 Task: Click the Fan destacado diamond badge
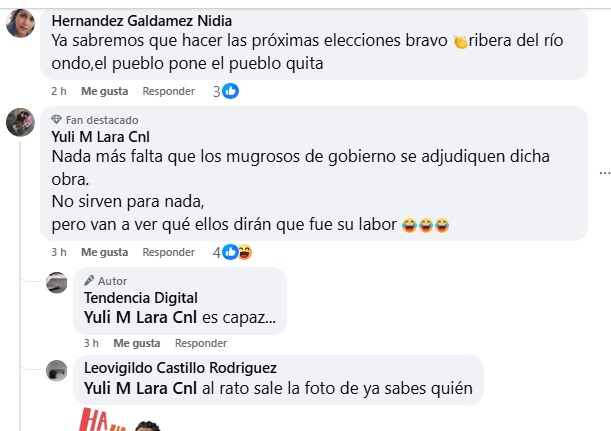[57, 120]
